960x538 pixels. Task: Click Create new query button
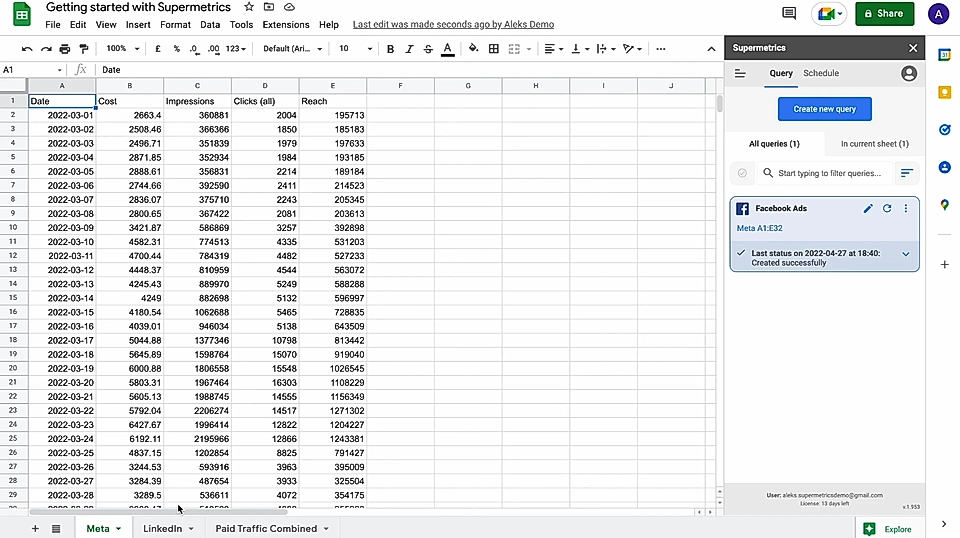(824, 109)
